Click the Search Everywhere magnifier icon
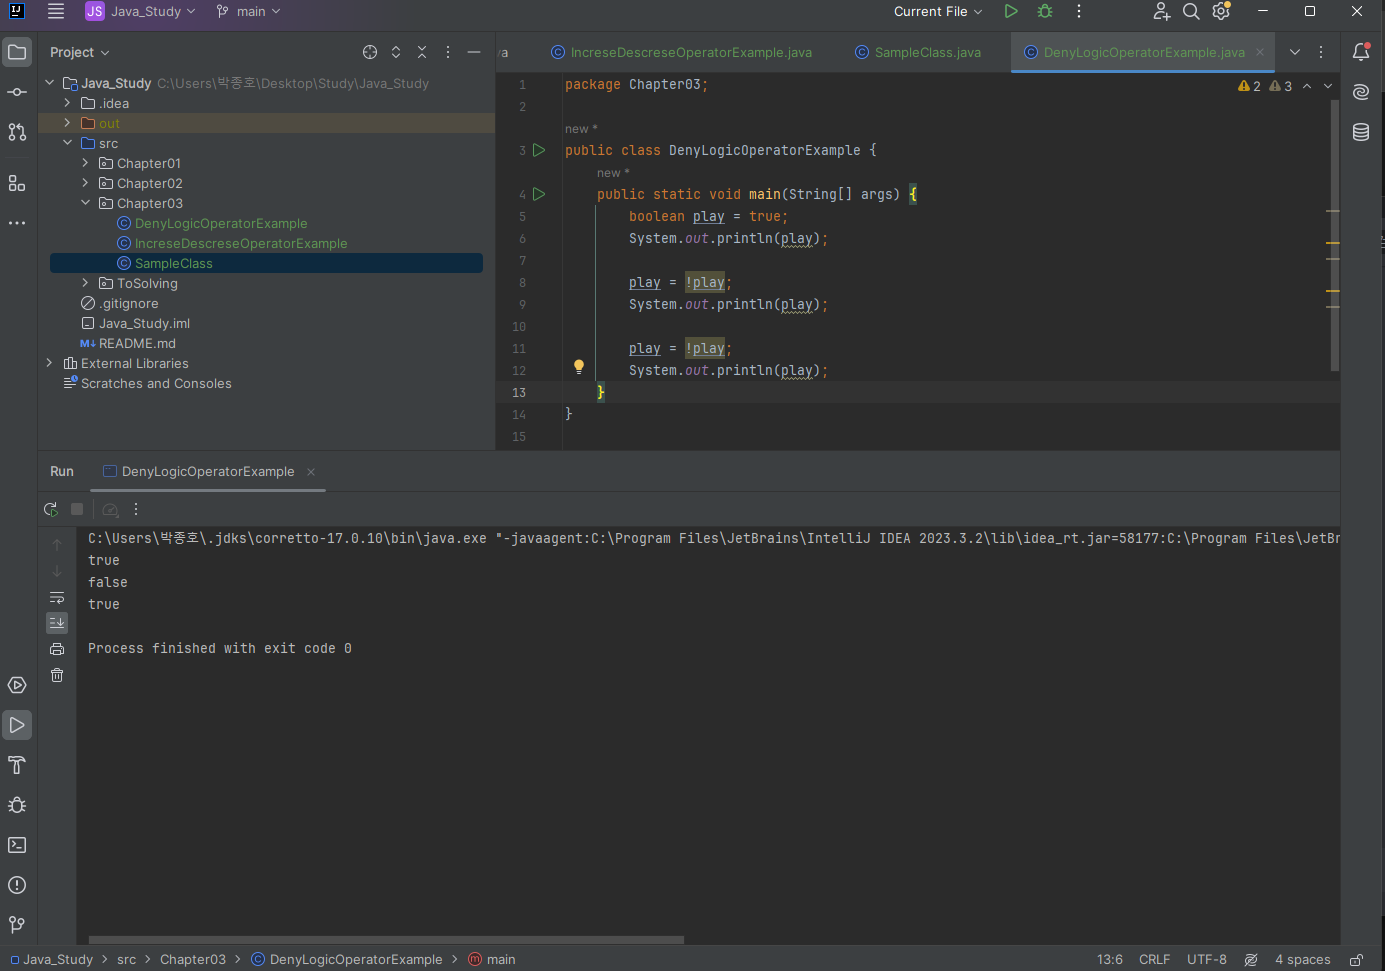 click(1191, 11)
